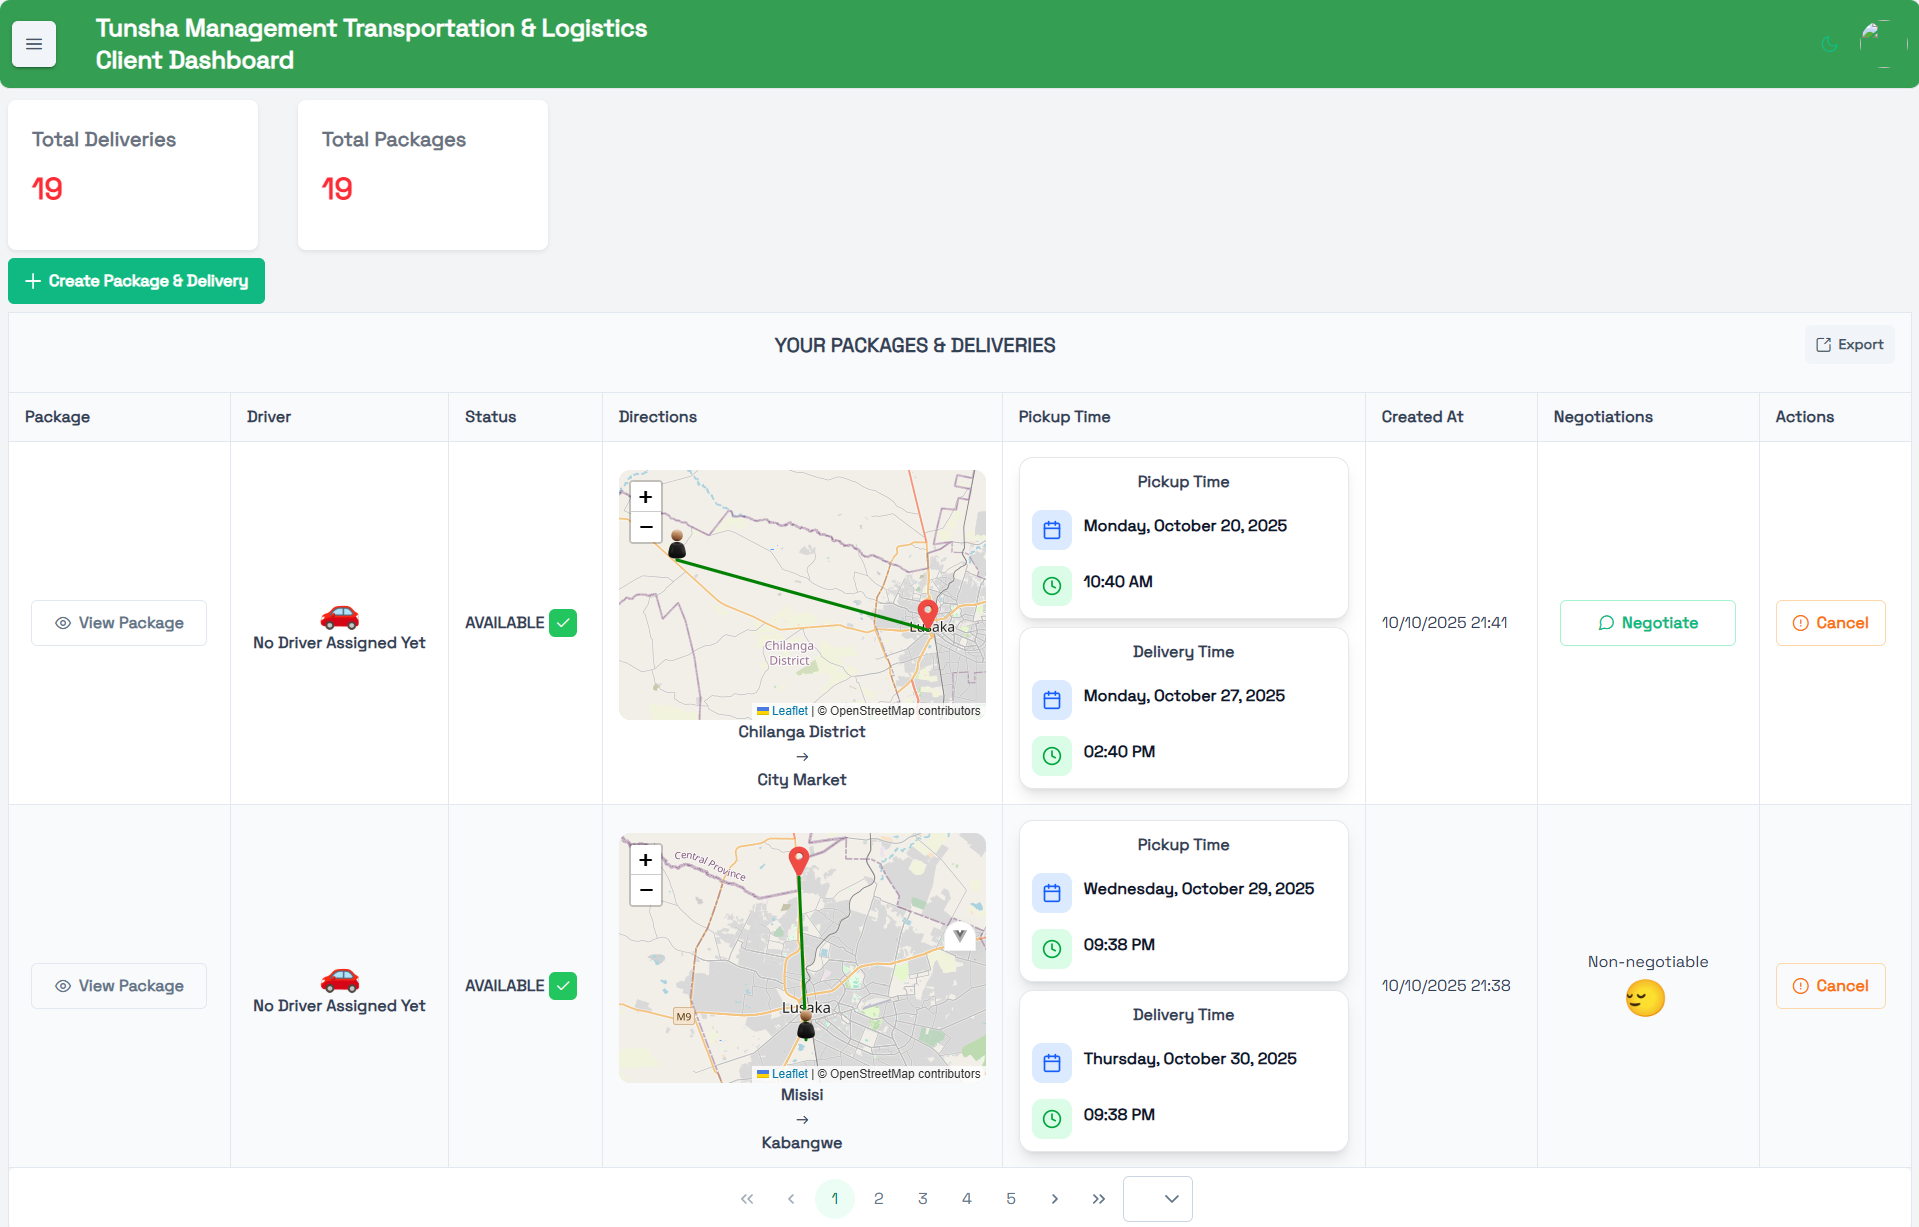Click the red City Market destination pin
Image resolution: width=1919 pixels, height=1227 pixels.
pos(927,611)
